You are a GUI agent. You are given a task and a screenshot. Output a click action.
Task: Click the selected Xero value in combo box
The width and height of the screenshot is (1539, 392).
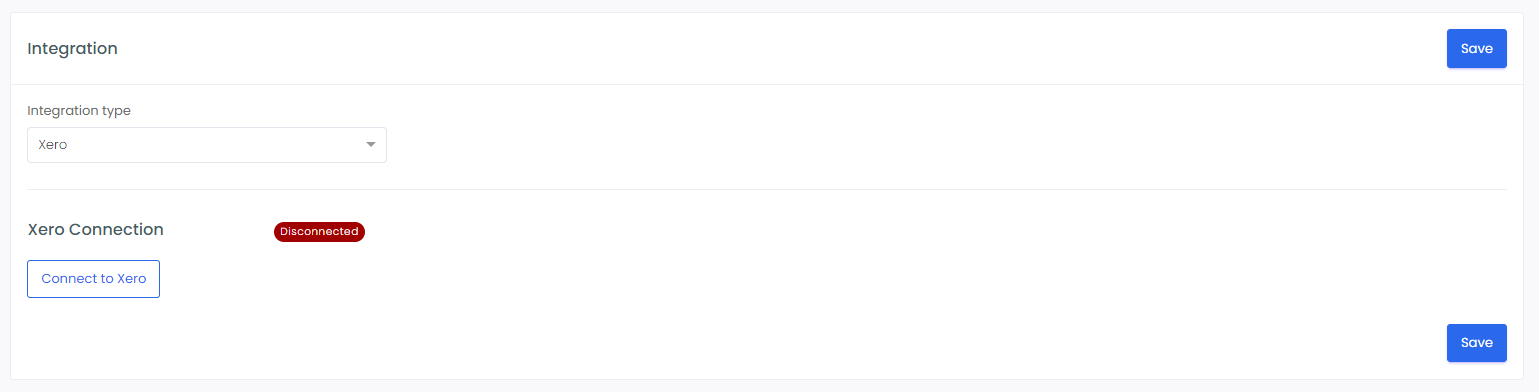pyautogui.click(x=52, y=145)
